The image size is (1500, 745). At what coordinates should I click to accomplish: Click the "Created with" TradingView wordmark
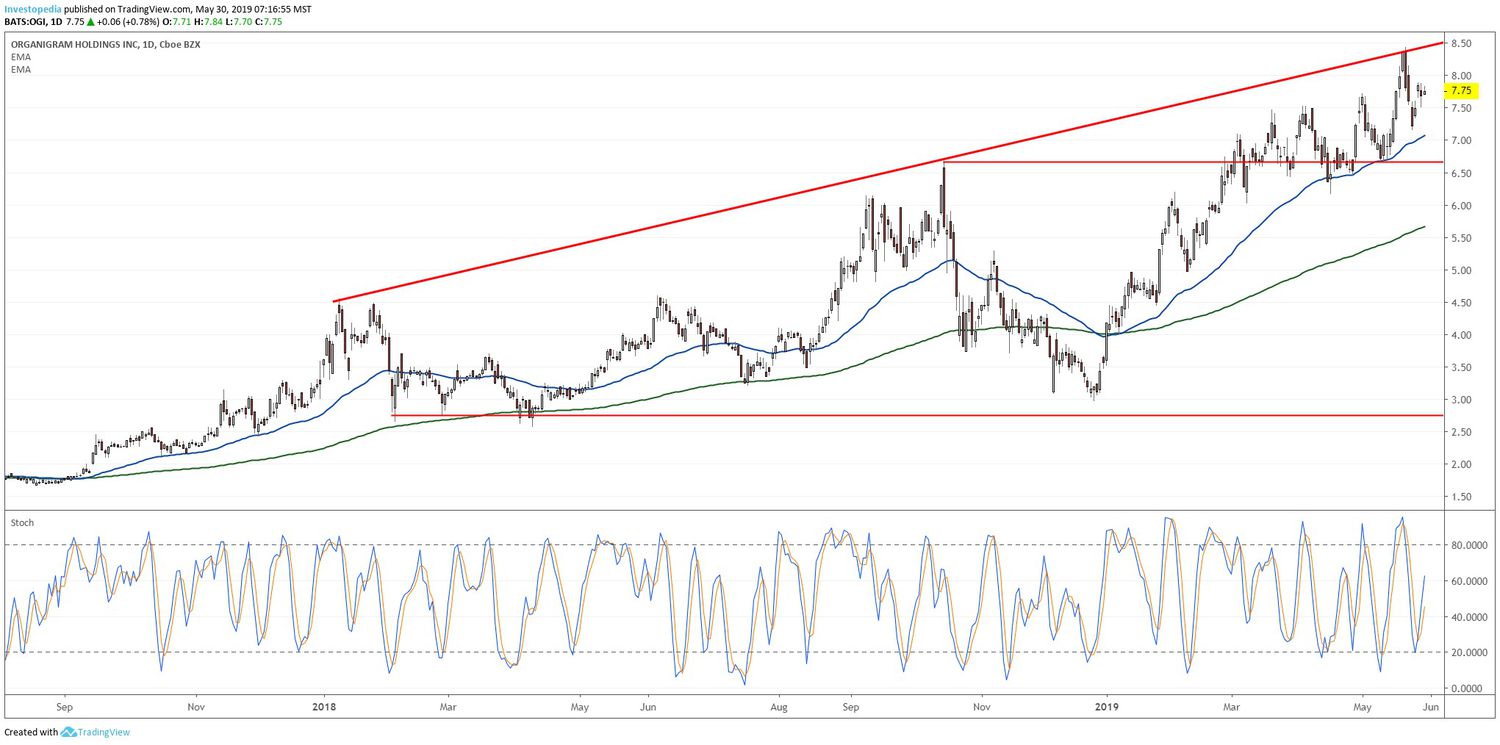coord(104,732)
